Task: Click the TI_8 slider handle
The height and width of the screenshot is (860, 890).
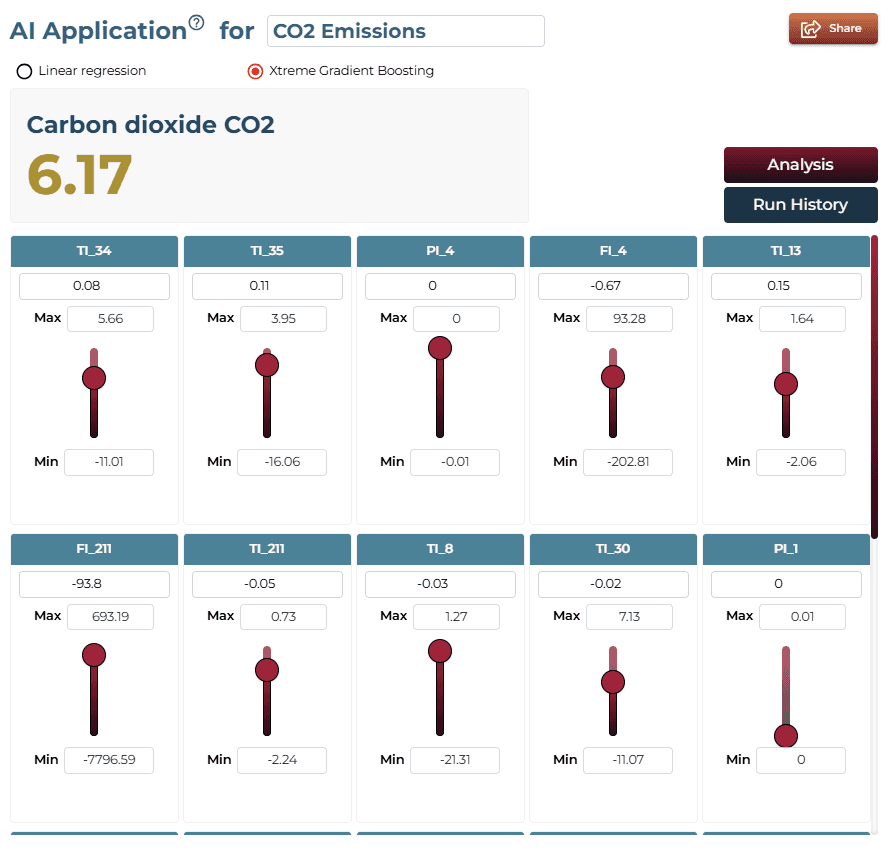Action: [440, 651]
